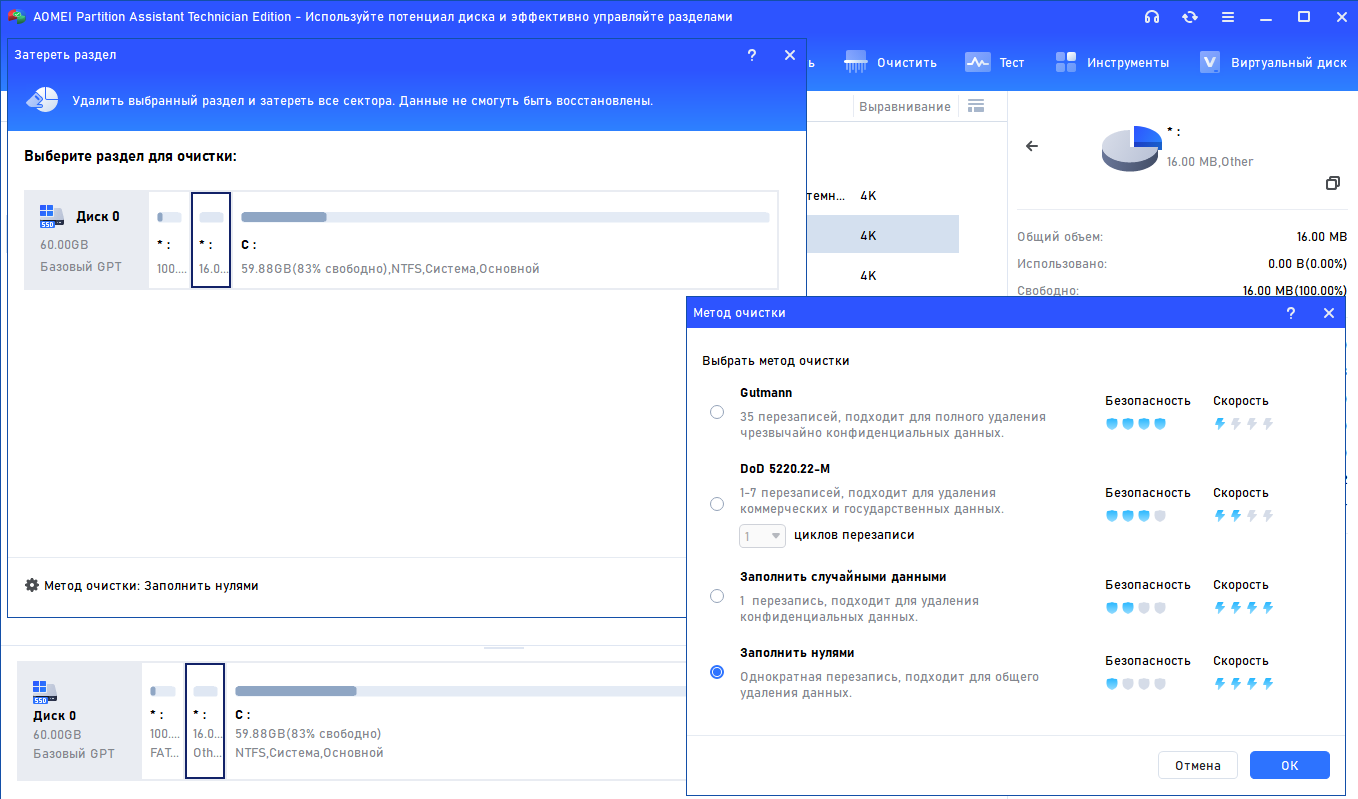Click the headset support icon in title bar
Viewport: 1358px width, 799px height.
[x=1152, y=17]
